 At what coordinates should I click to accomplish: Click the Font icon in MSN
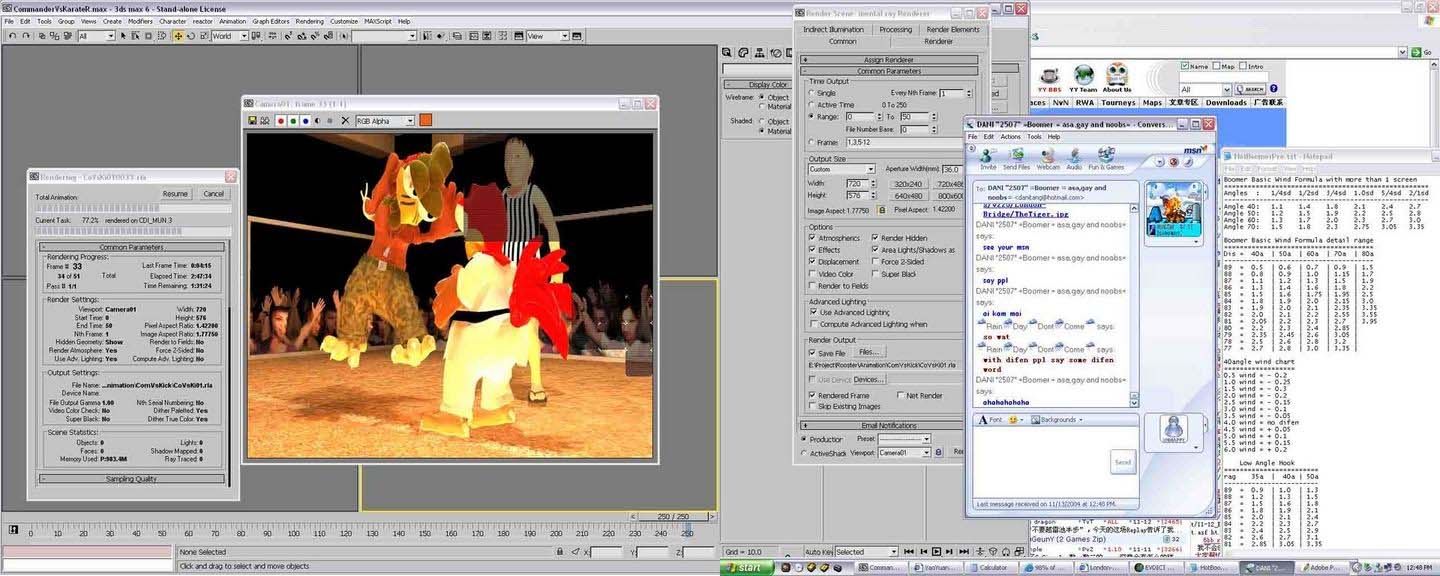[x=988, y=419]
